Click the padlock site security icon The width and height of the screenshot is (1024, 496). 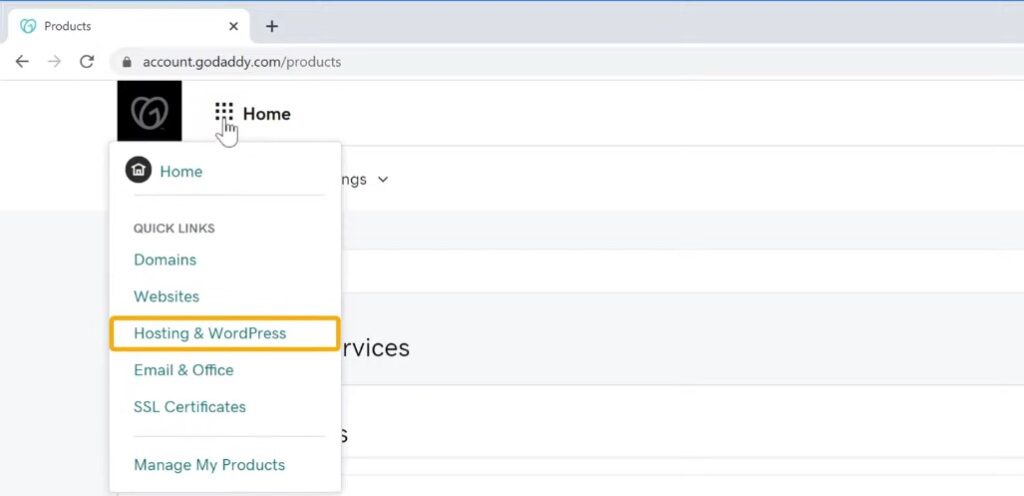click(127, 62)
